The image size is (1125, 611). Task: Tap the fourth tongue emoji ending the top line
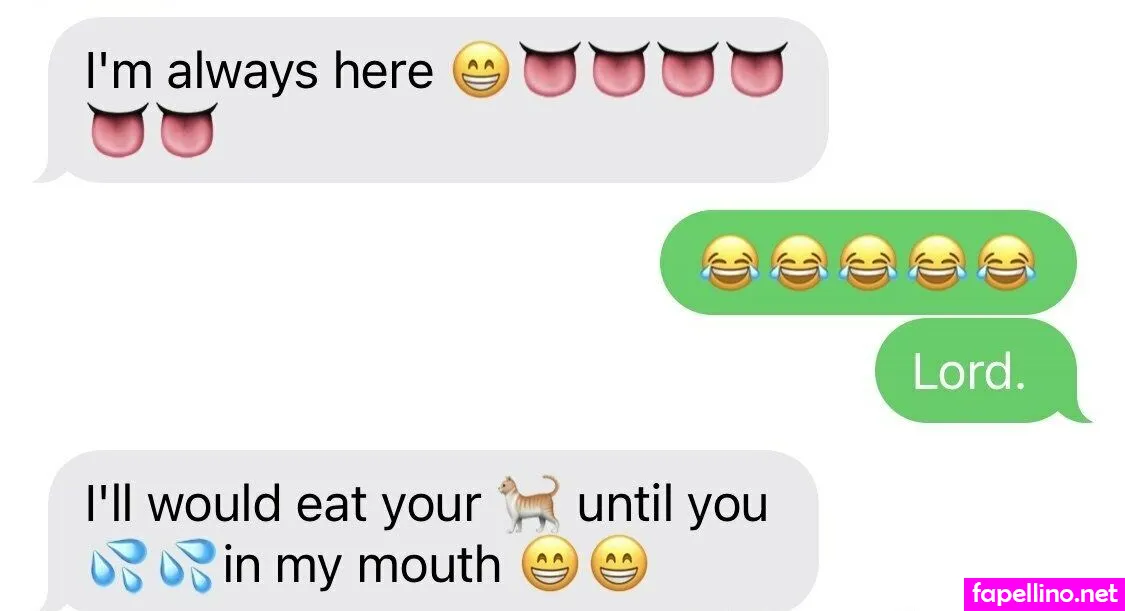pyautogui.click(x=756, y=69)
